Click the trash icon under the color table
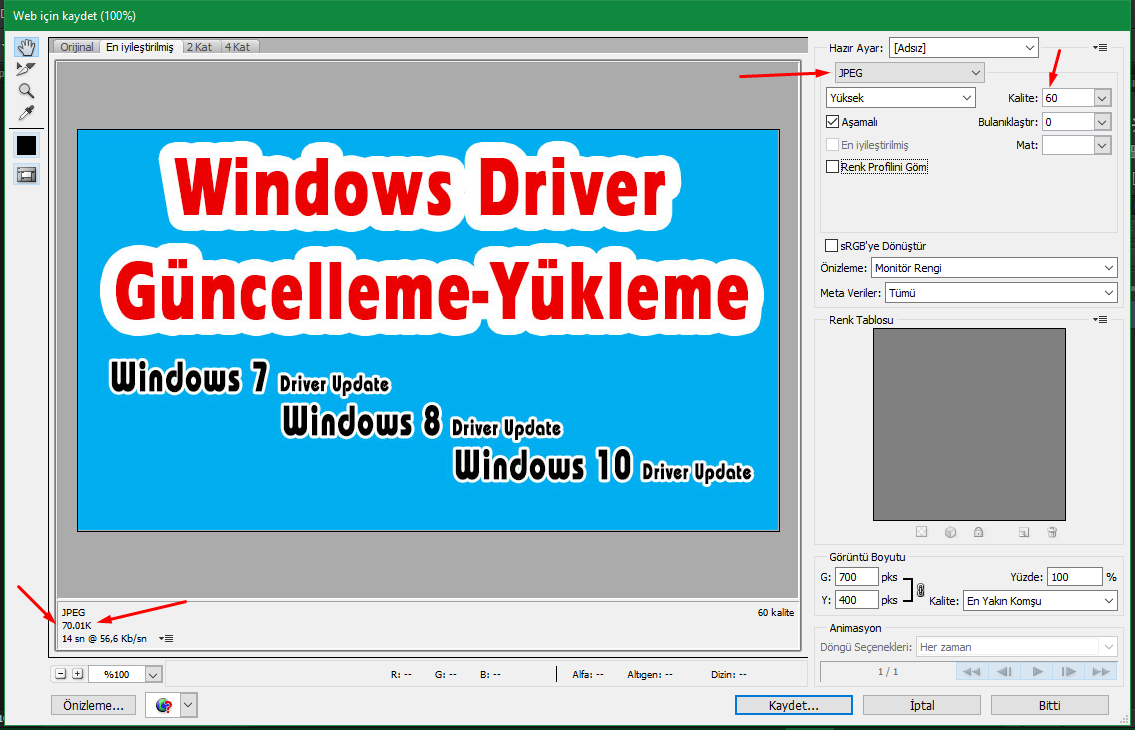The width and height of the screenshot is (1135, 730). [x=1052, y=532]
